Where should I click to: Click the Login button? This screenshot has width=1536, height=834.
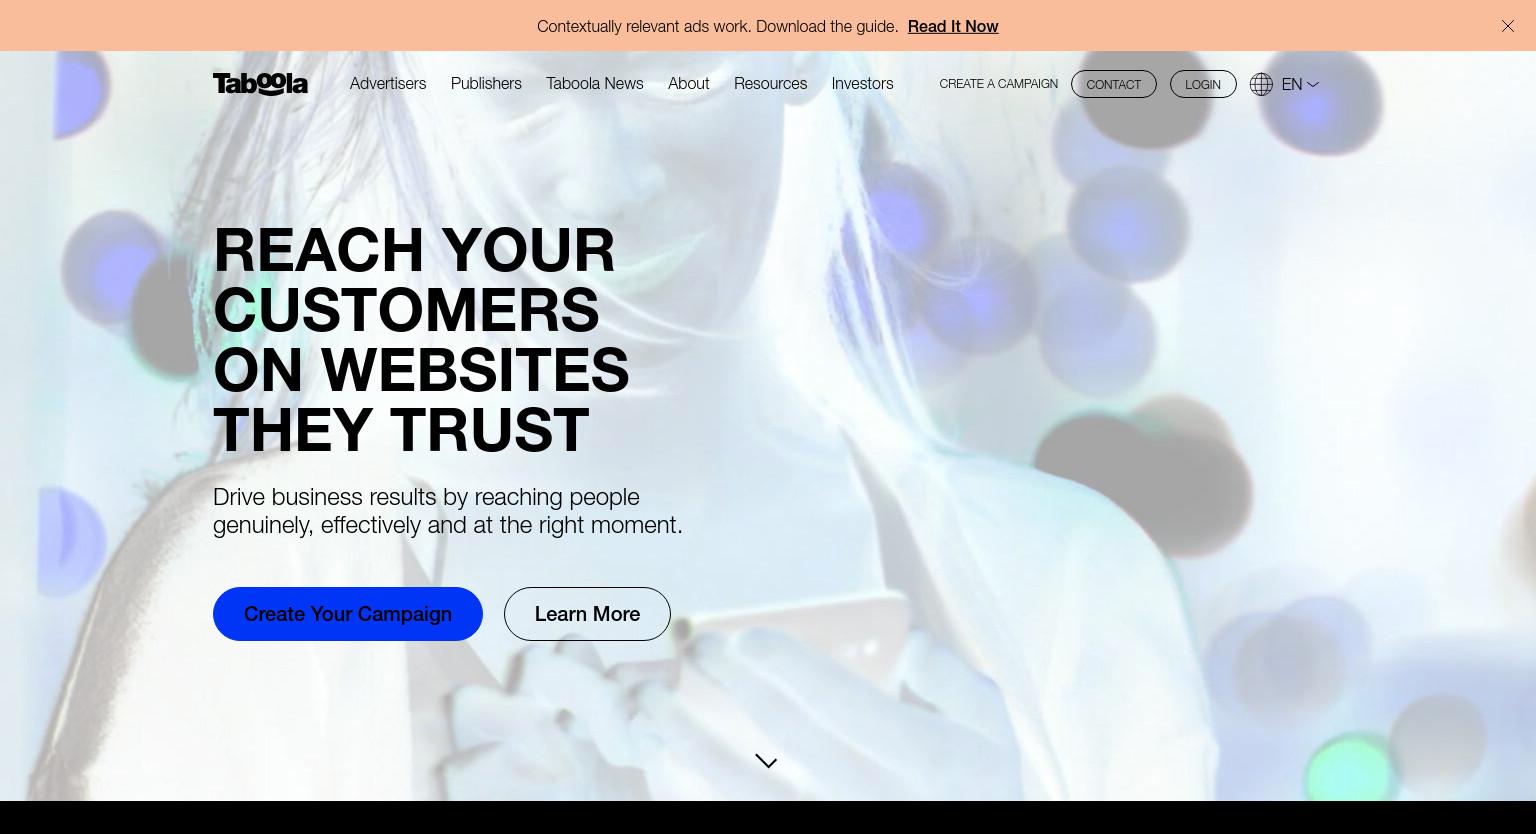point(1203,84)
